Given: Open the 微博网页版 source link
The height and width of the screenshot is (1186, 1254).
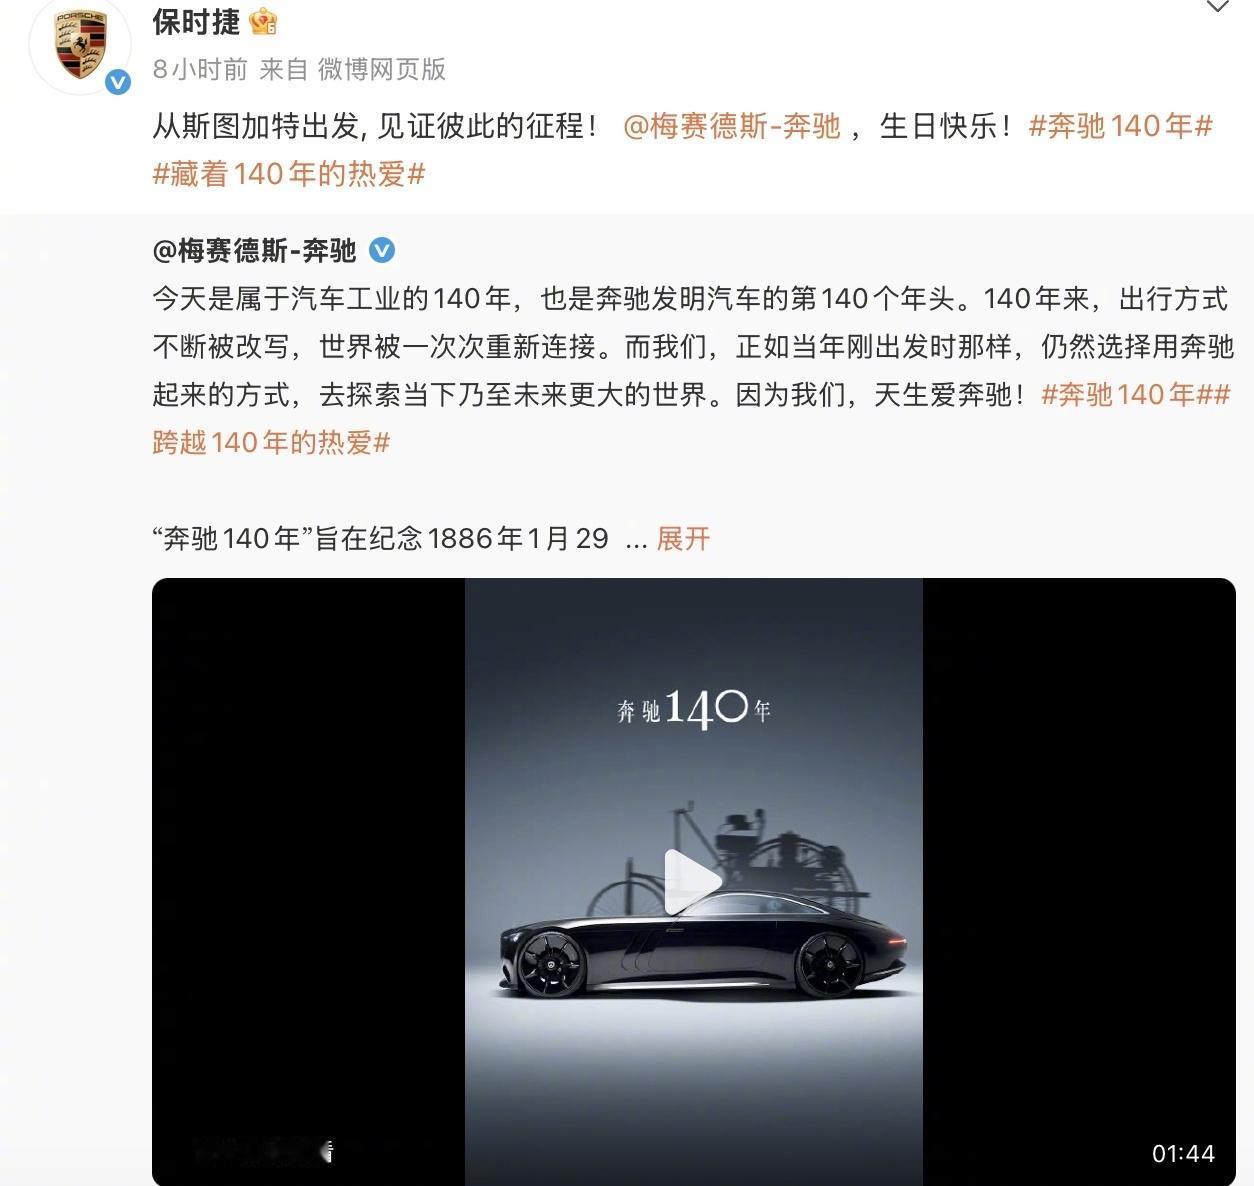Looking at the screenshot, I should point(382,69).
